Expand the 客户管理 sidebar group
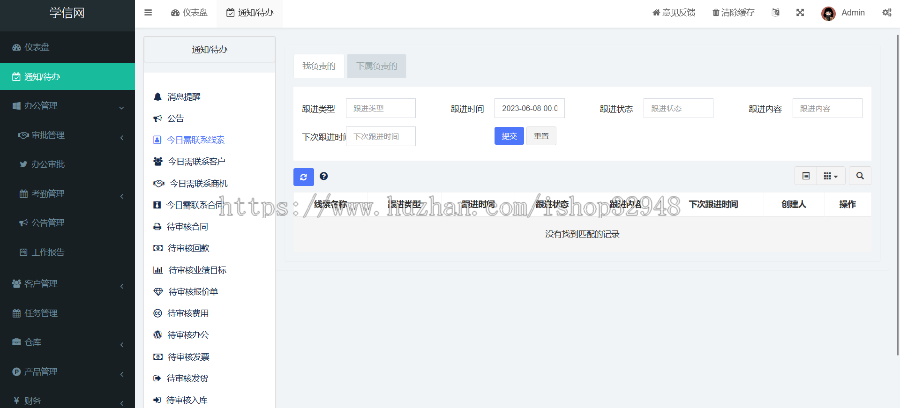 67,284
